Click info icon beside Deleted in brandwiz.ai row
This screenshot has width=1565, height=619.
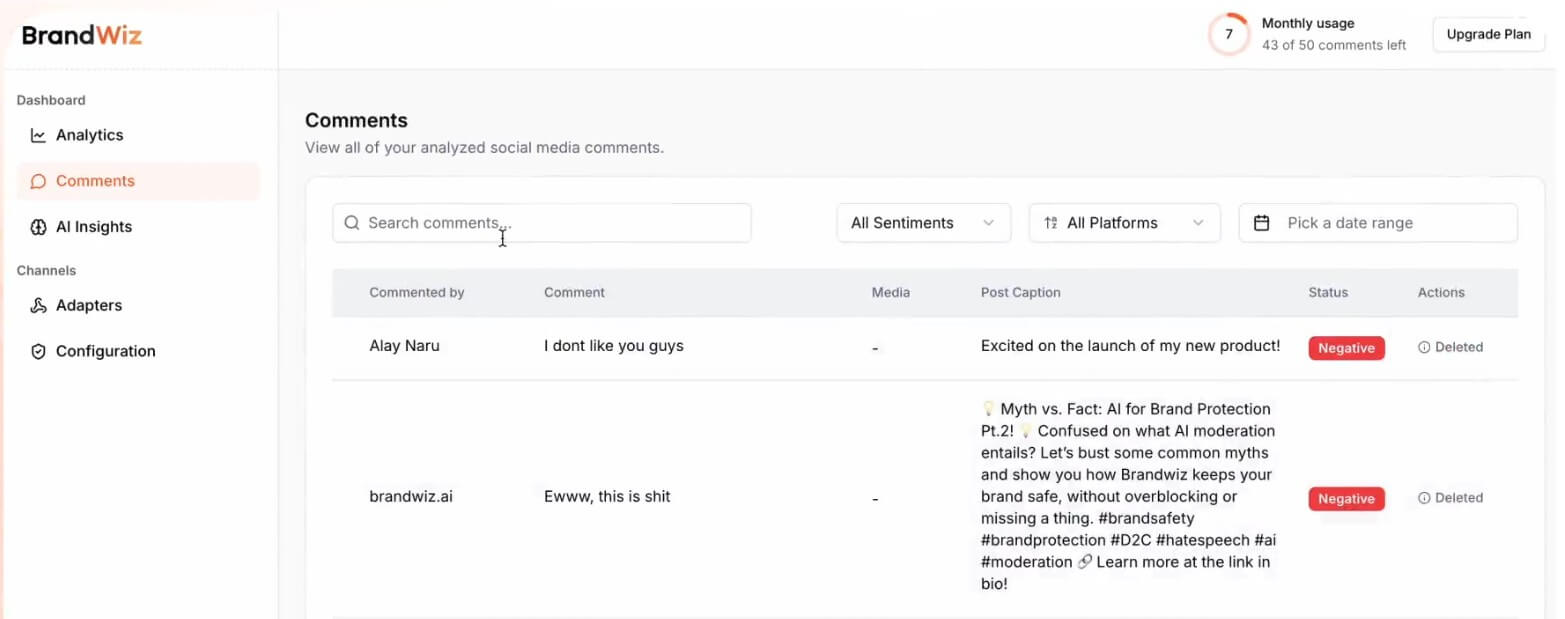point(1424,498)
